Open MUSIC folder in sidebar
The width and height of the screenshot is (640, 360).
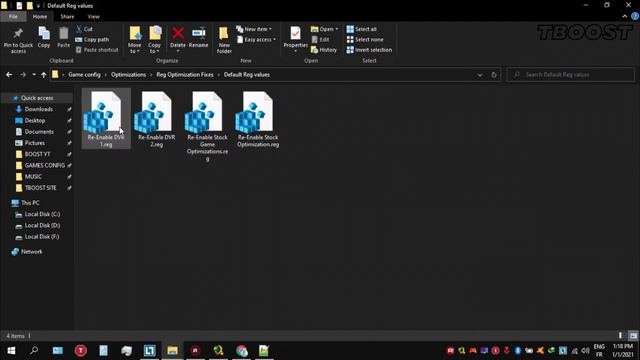[x=33, y=177]
